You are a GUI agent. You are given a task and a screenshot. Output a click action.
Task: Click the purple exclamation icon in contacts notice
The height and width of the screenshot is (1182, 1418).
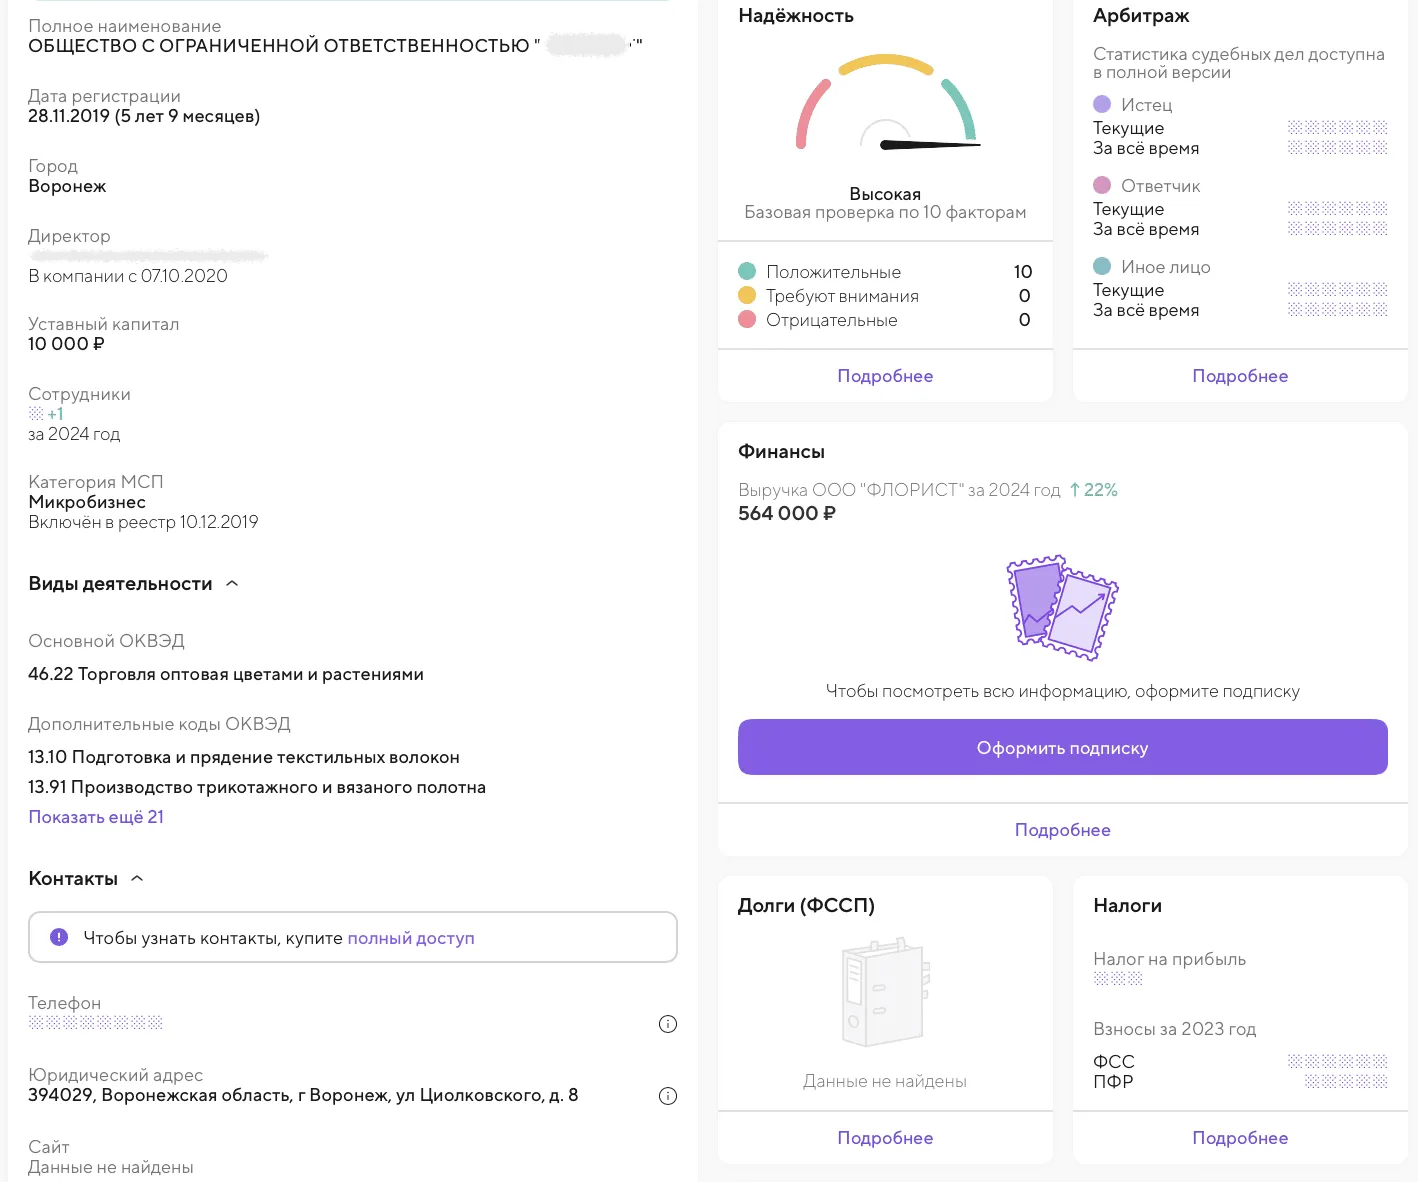59,937
